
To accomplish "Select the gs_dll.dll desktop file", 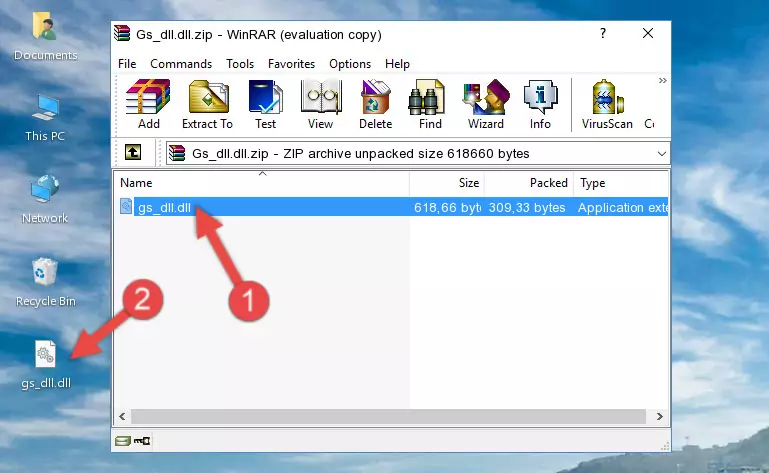I will coord(46,366).
